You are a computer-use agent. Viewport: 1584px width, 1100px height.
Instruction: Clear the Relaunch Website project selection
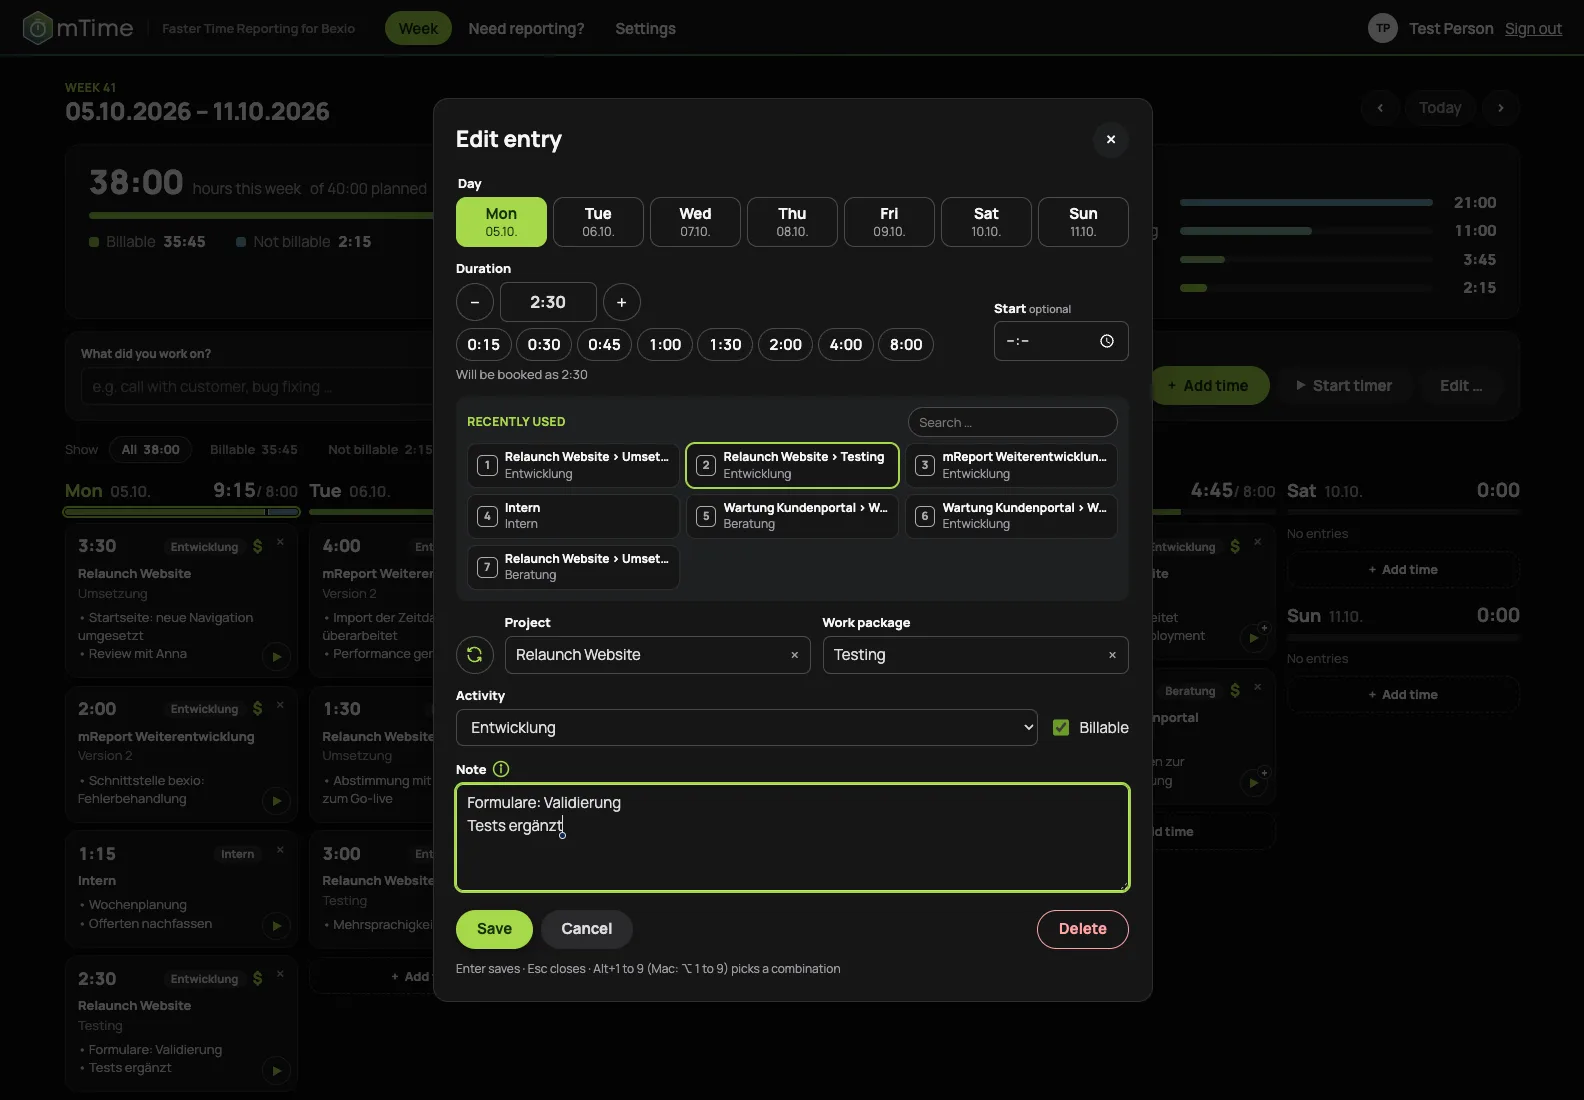[x=795, y=655]
